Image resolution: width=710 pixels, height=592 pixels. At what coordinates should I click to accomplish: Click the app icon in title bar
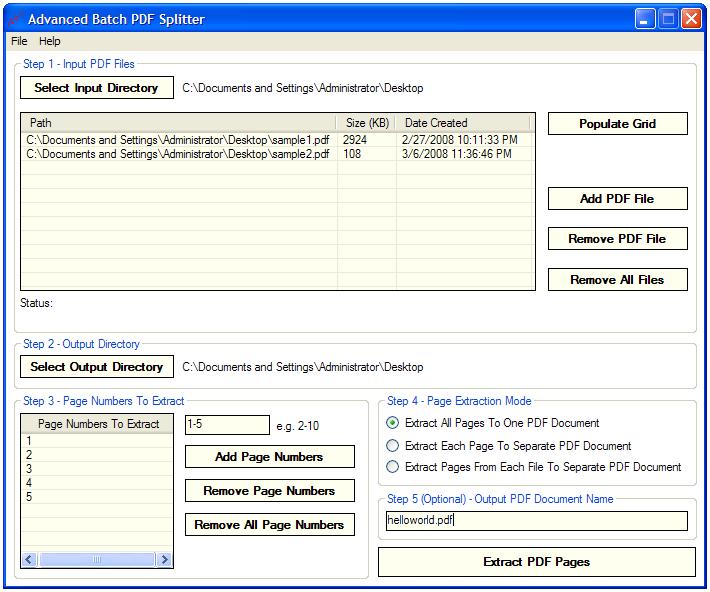15,19
